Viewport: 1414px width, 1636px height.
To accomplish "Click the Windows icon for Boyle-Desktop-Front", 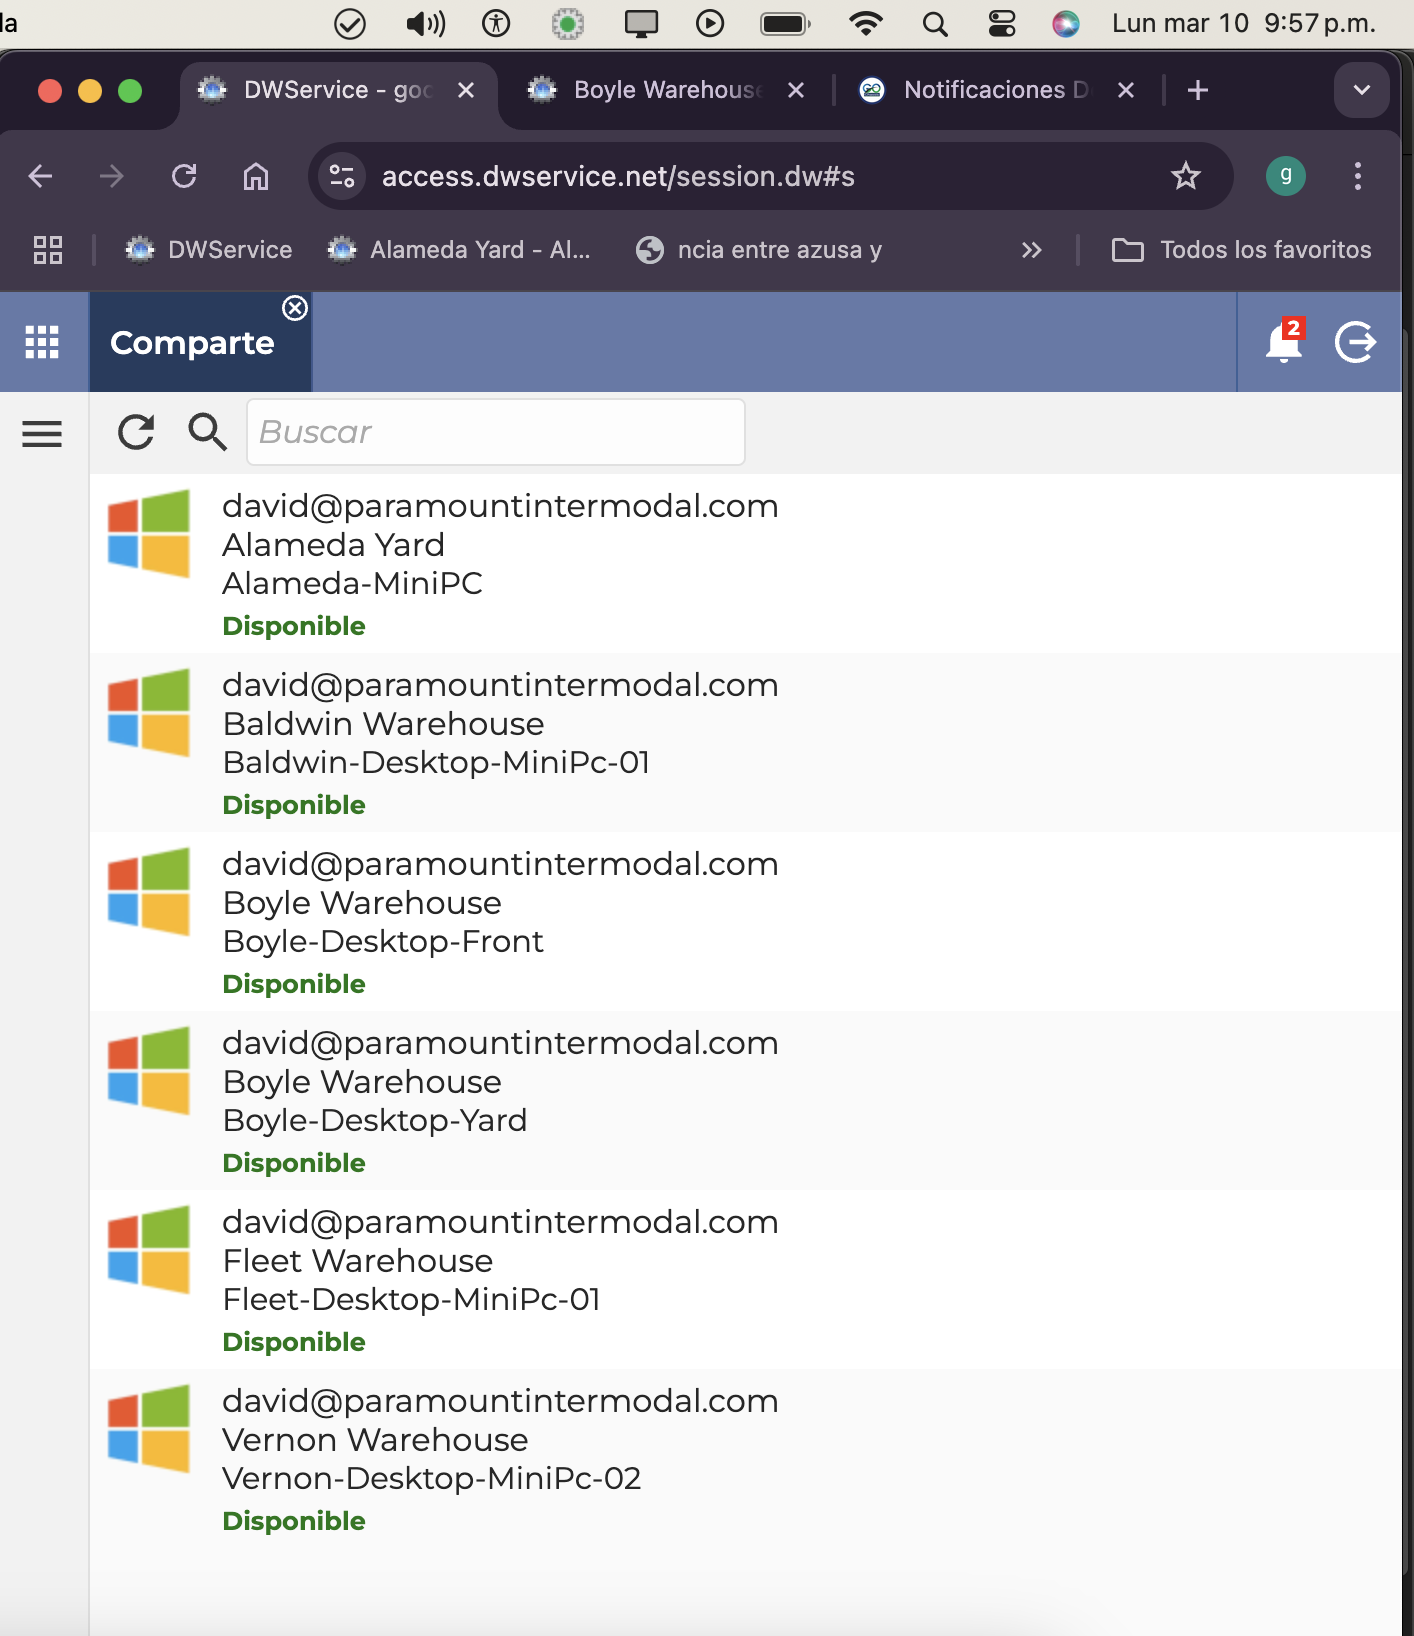I will [149, 892].
